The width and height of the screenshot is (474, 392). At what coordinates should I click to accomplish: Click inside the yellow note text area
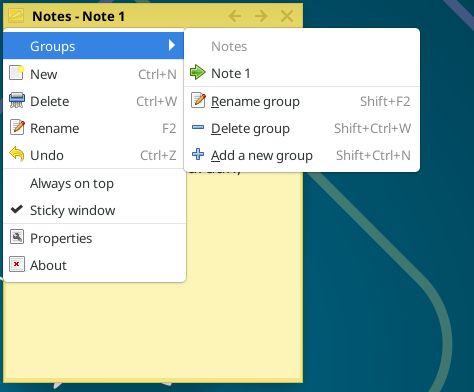tap(153, 330)
